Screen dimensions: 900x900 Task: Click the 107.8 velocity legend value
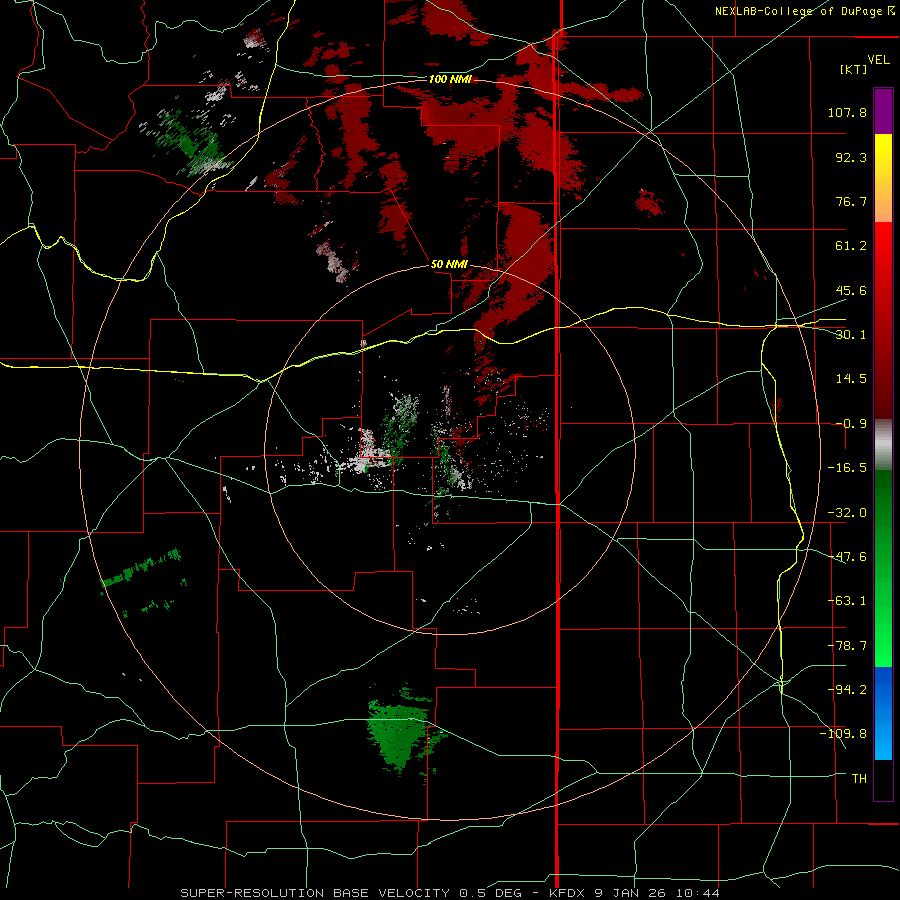(847, 112)
